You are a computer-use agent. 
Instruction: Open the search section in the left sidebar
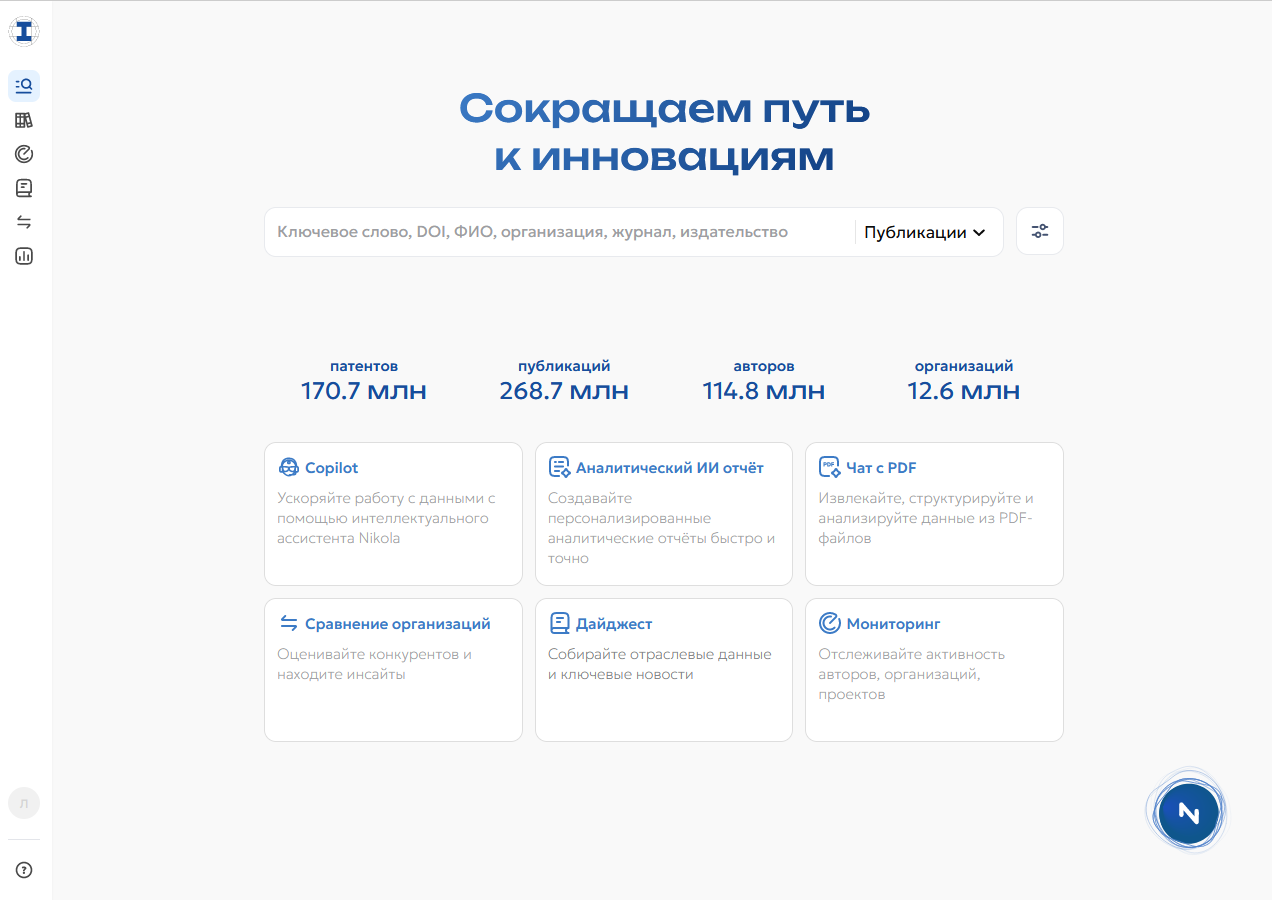pyautogui.click(x=24, y=86)
